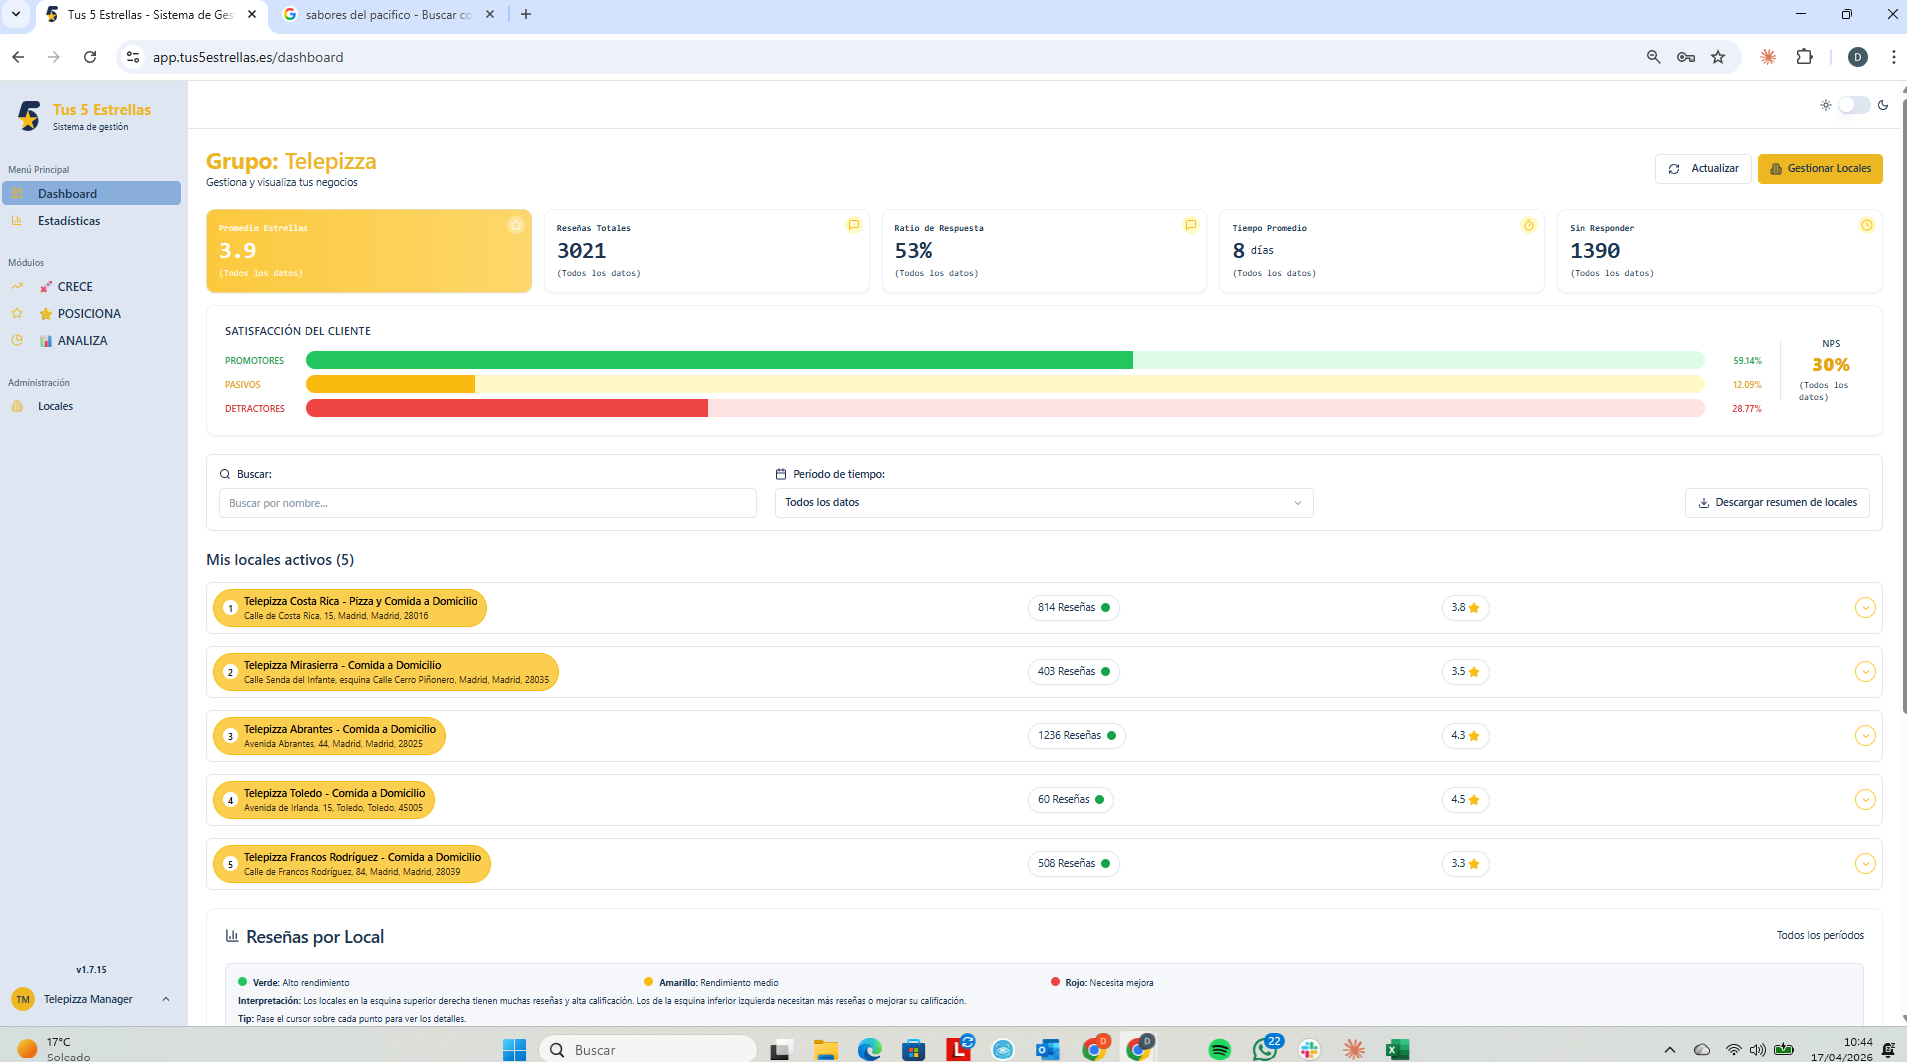1907x1062 pixels.
Task: Click the Gestionar Locales button
Action: coord(1820,169)
